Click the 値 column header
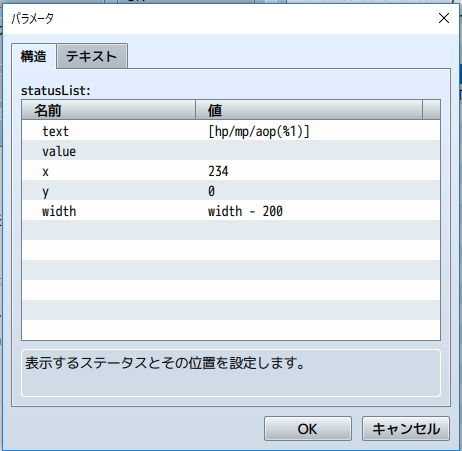This screenshot has width=462, height=451. point(309,110)
